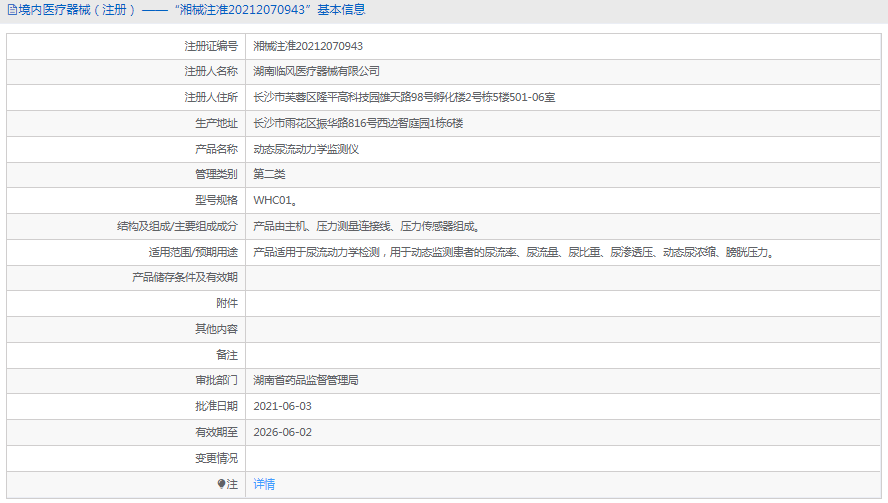Image resolution: width=888 pixels, height=503 pixels.
Task: Select the page title 境内医疗器械（注册）基本信息
Action: (191, 10)
